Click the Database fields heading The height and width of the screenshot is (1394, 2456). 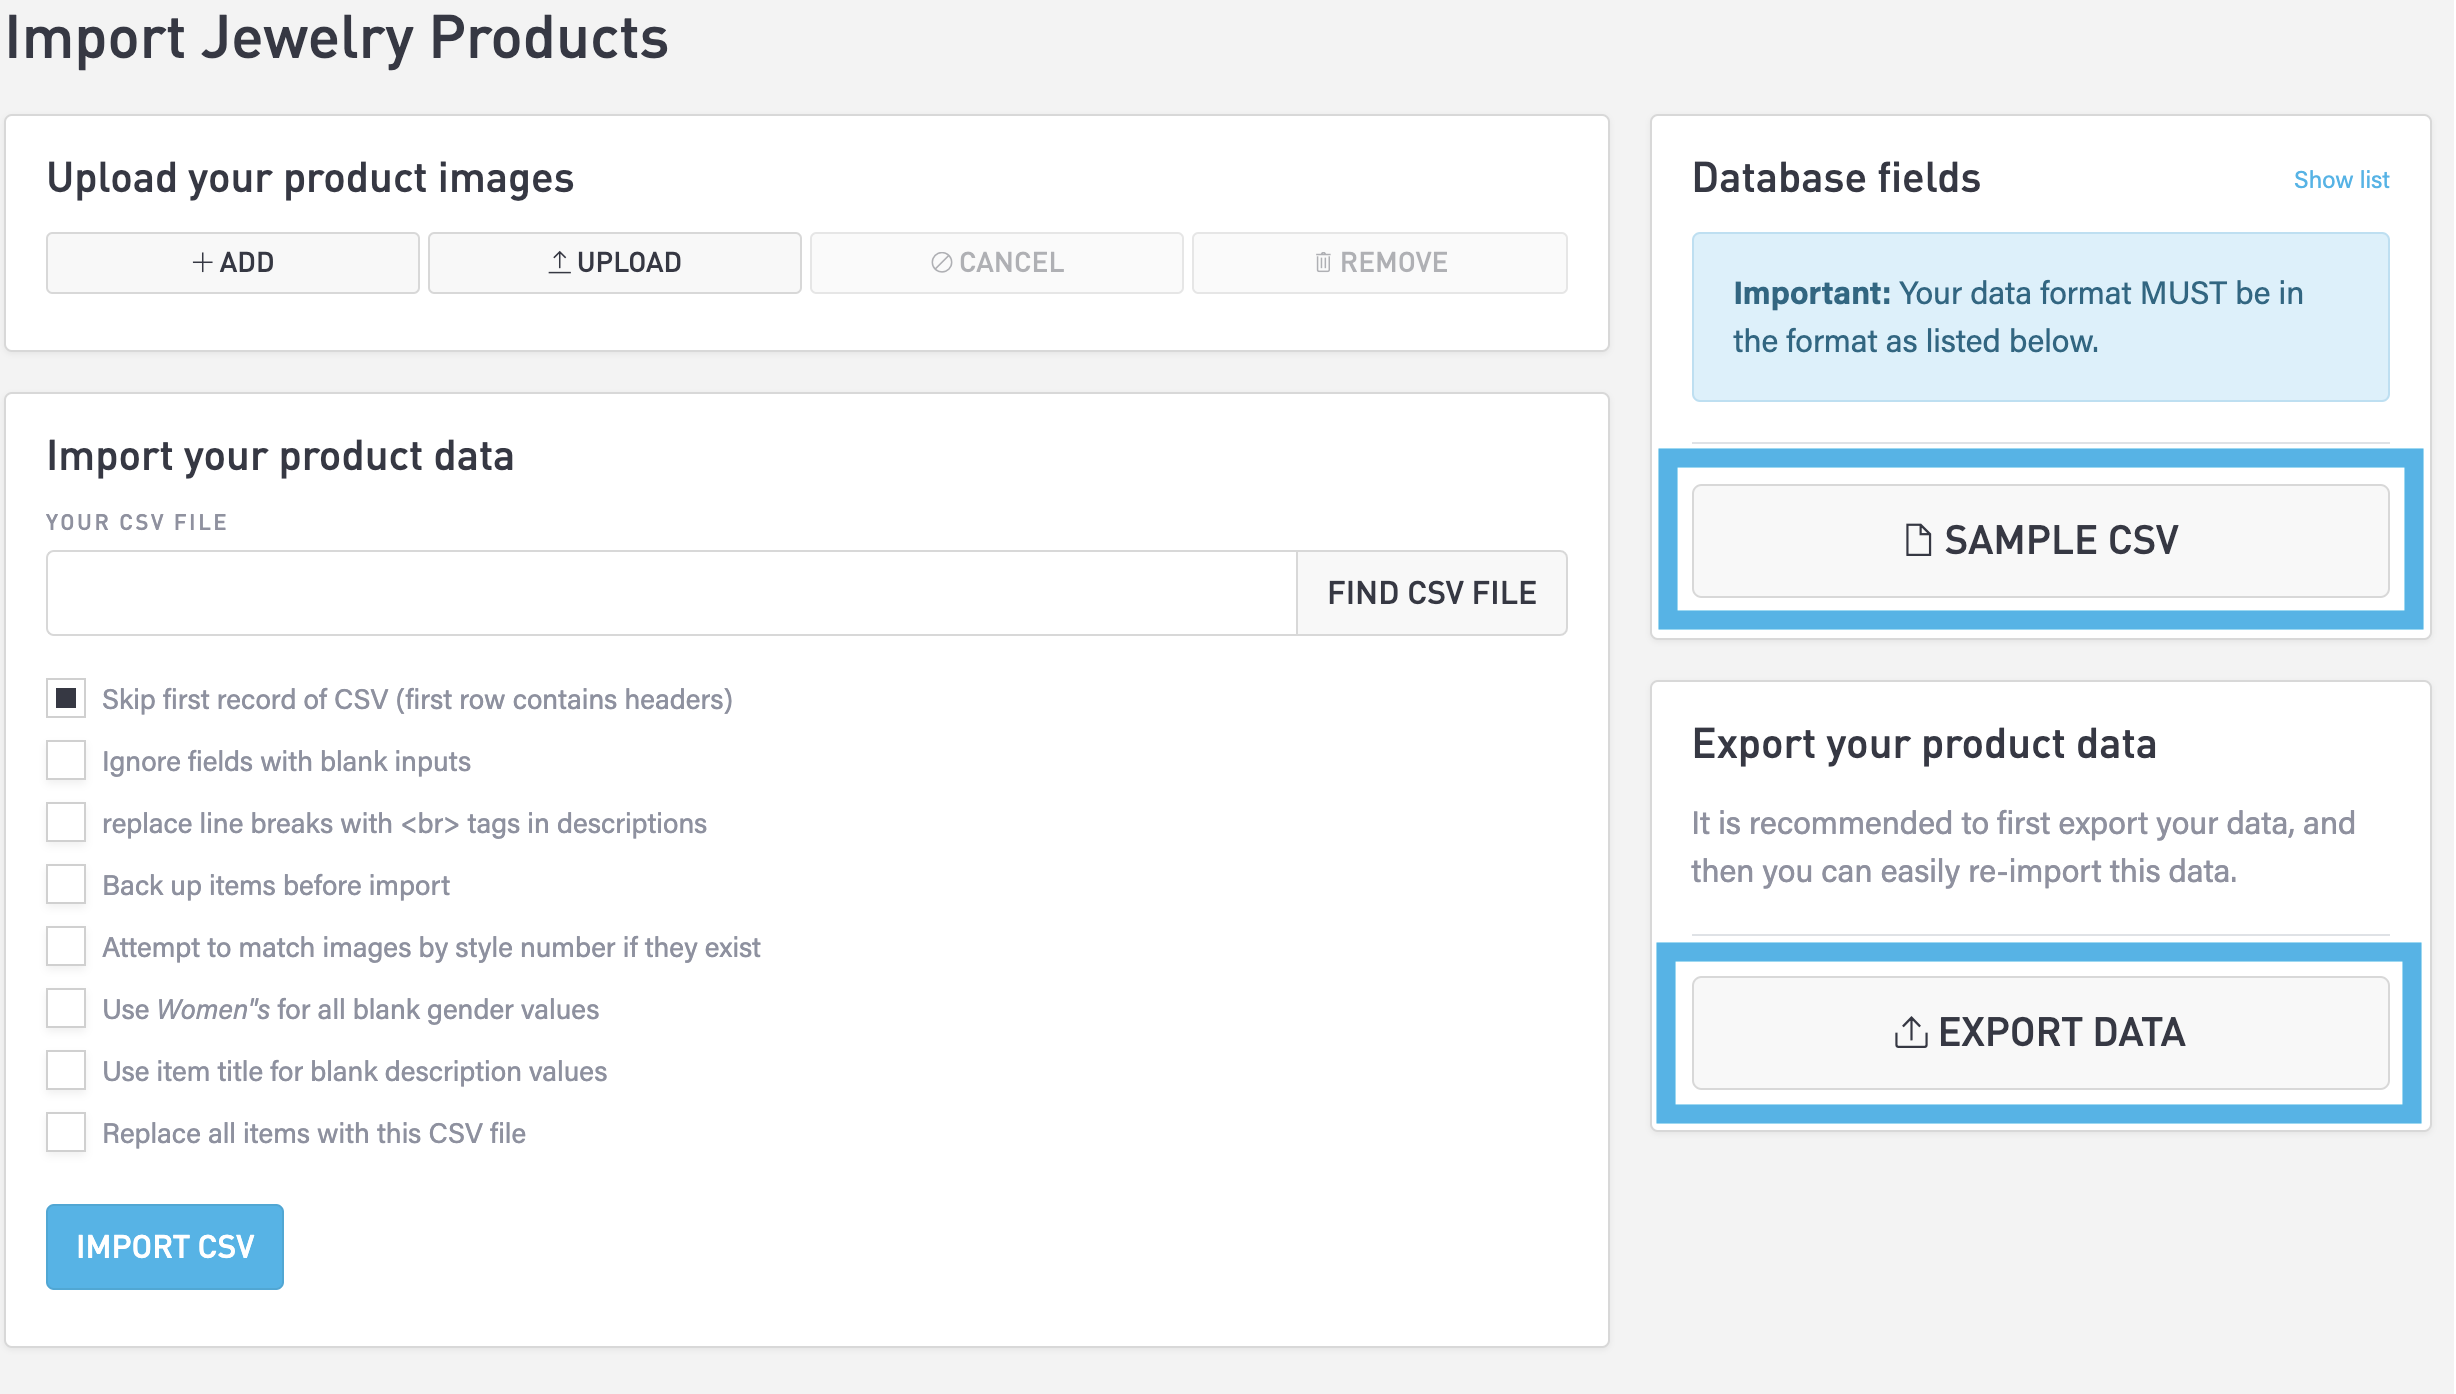pyautogui.click(x=1836, y=178)
